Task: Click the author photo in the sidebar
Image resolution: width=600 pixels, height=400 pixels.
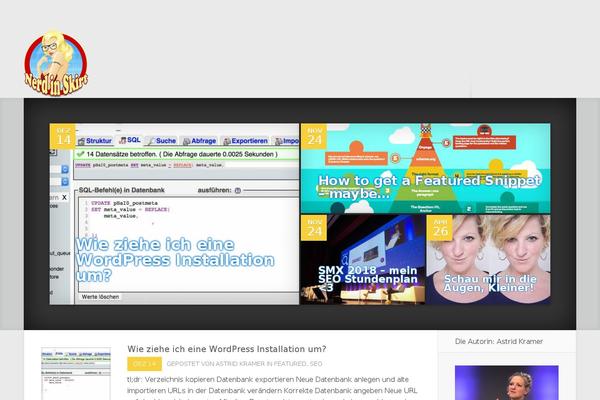Action: coord(506,383)
